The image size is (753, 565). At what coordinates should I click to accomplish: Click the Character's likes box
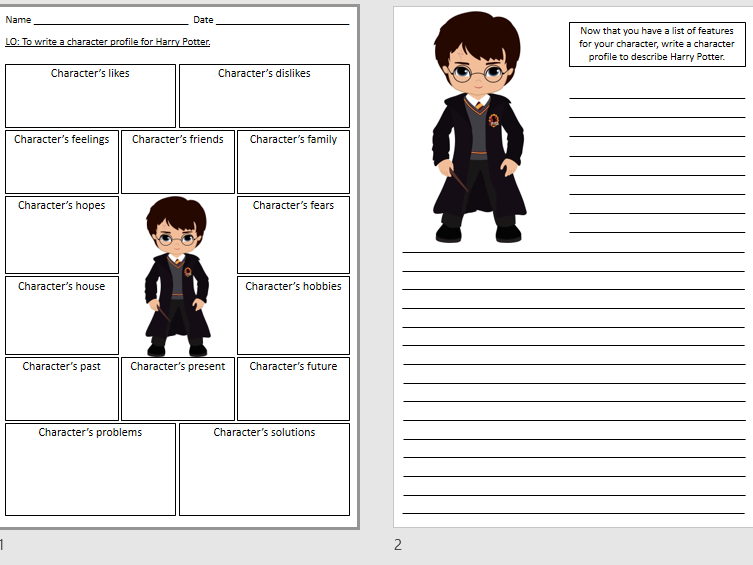point(90,96)
